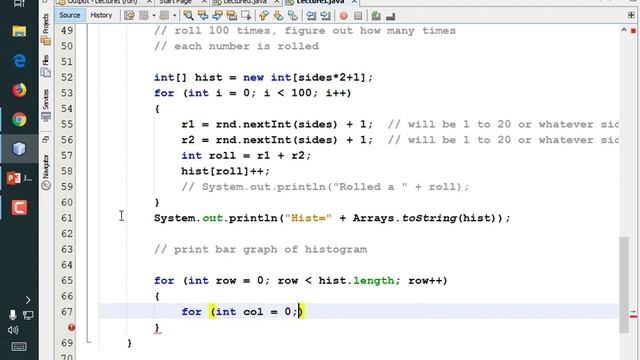The width and height of the screenshot is (640, 360).
Task: Click line number 52 in the gutter
Action: (67, 77)
